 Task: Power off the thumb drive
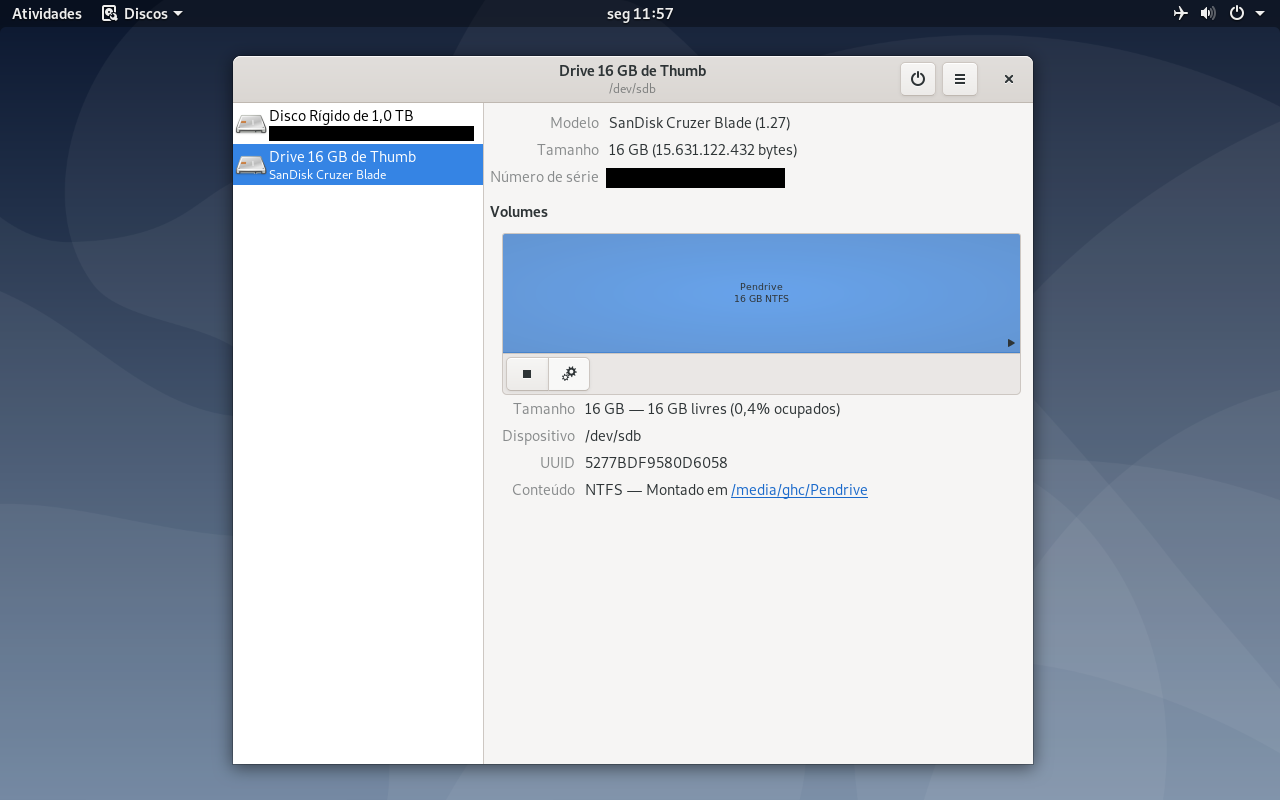(918, 79)
